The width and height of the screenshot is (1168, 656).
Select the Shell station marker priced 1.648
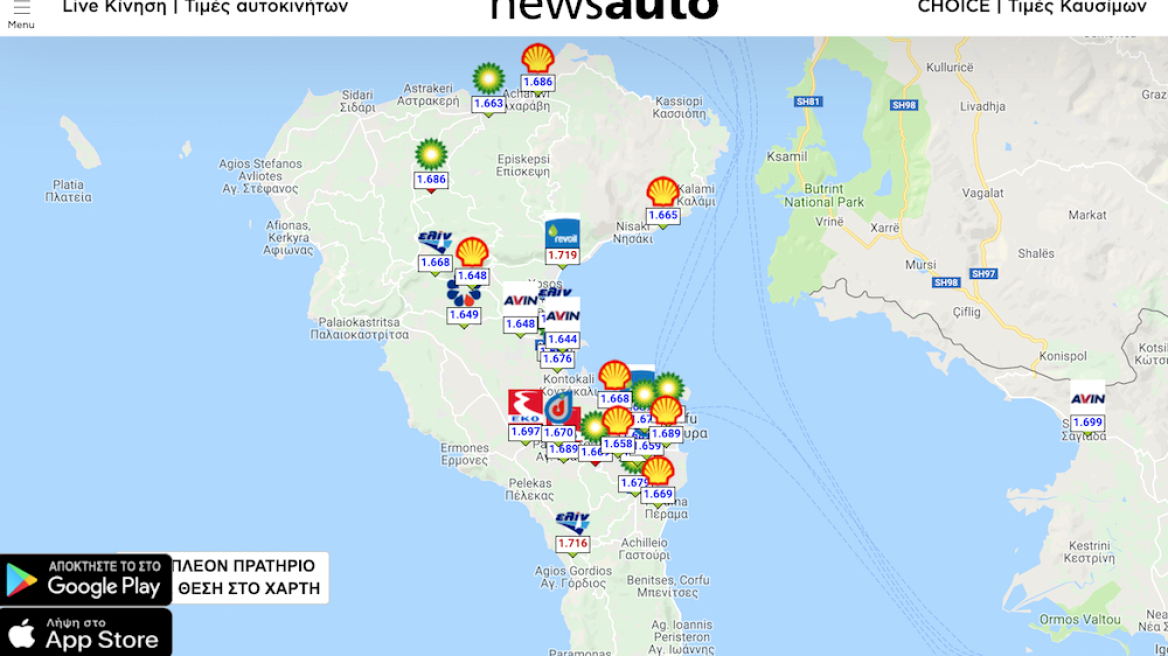[472, 253]
